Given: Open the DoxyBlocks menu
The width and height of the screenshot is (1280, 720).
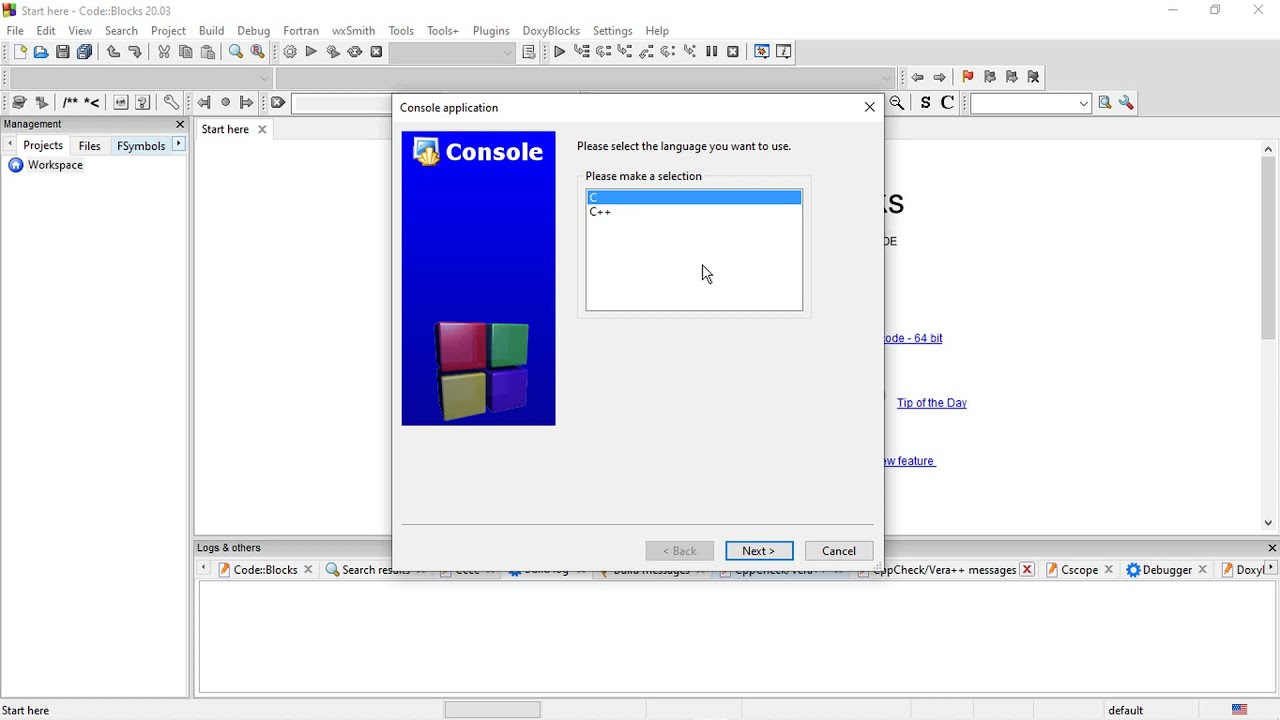Looking at the screenshot, I should [x=551, y=31].
